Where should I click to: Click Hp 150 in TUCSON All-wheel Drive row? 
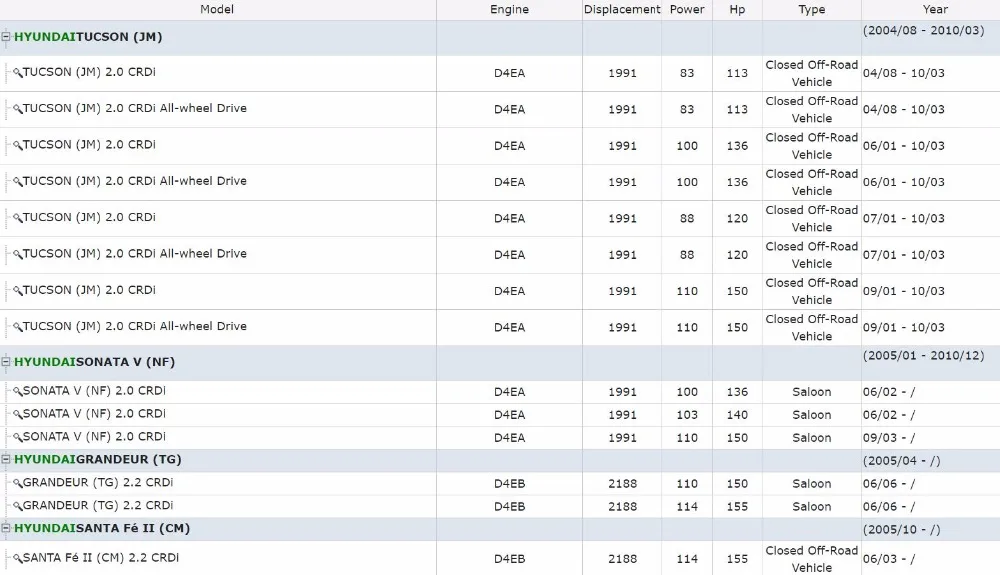(737, 328)
